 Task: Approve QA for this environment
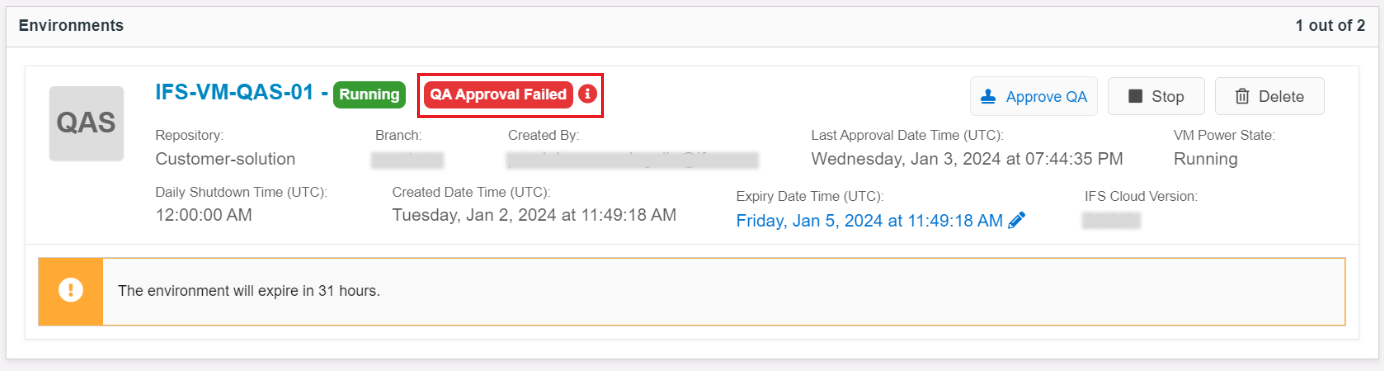[x=1034, y=96]
